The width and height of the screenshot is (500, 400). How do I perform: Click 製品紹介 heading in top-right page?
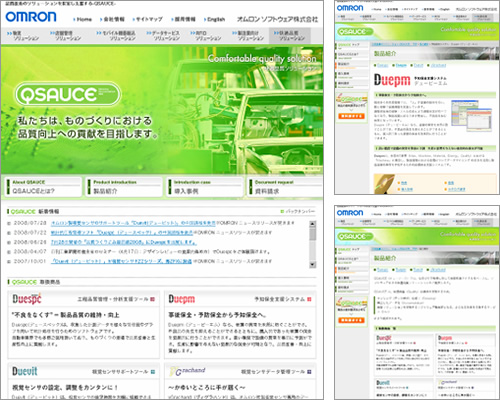click(x=385, y=53)
